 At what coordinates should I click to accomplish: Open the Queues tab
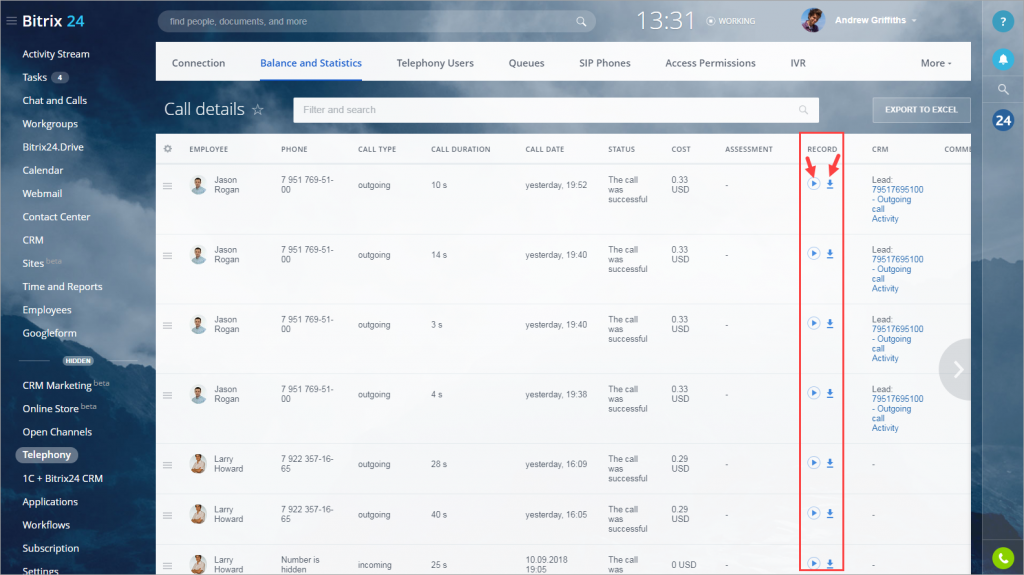tap(526, 63)
